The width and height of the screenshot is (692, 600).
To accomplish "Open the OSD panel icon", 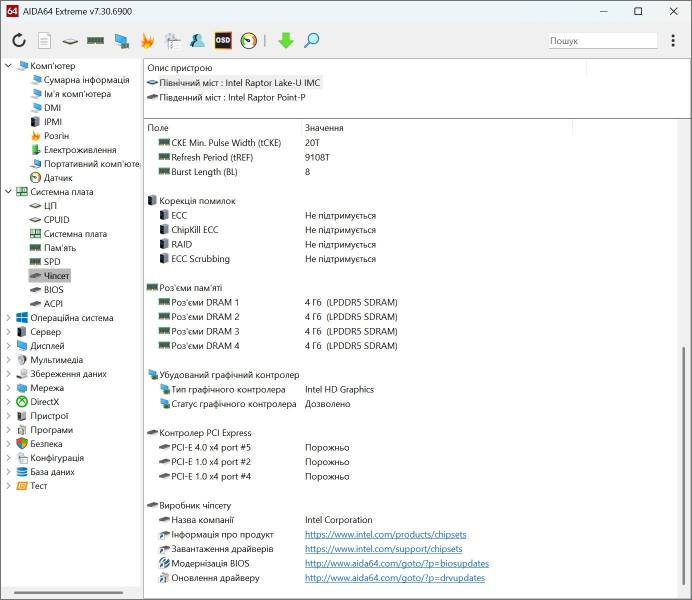I will [x=223, y=41].
